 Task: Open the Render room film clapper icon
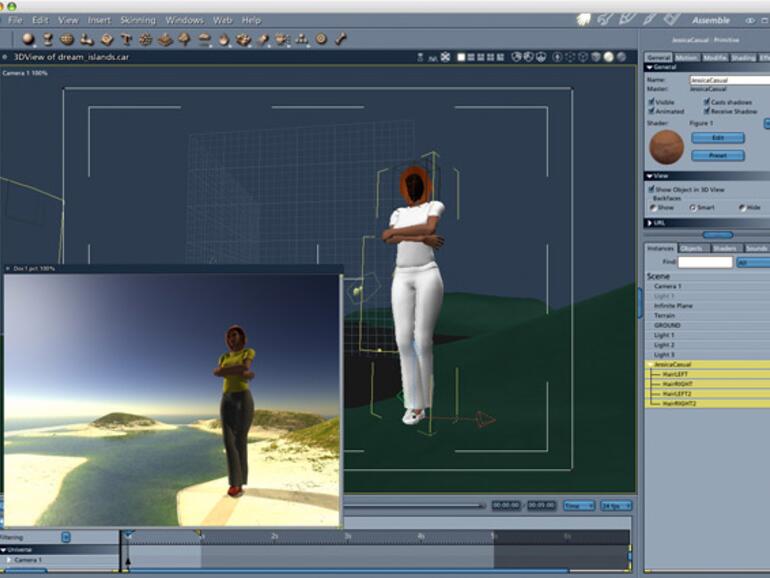[x=673, y=19]
